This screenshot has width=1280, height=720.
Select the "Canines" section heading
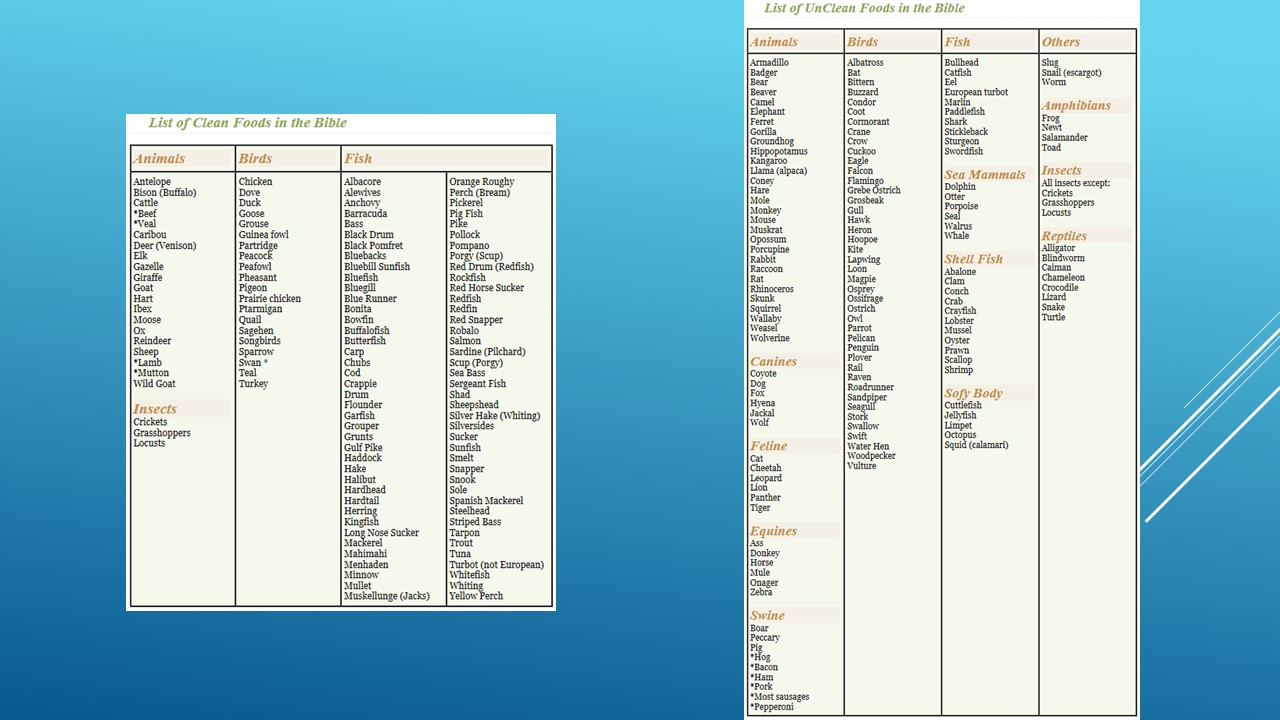tap(773, 362)
